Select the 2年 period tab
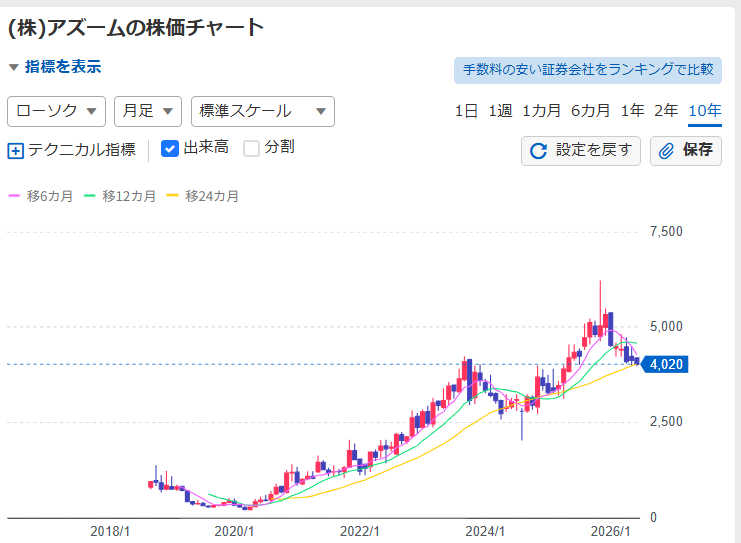The width and height of the screenshot is (741, 543). tap(666, 111)
